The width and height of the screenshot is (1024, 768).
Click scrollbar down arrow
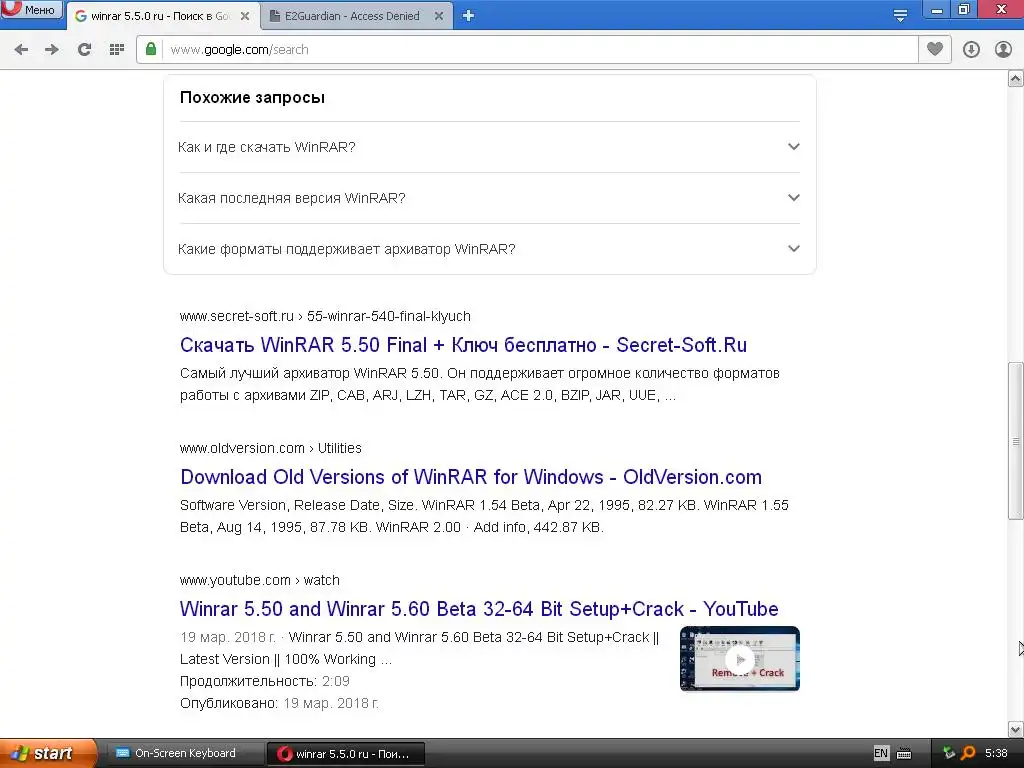[x=1016, y=729]
